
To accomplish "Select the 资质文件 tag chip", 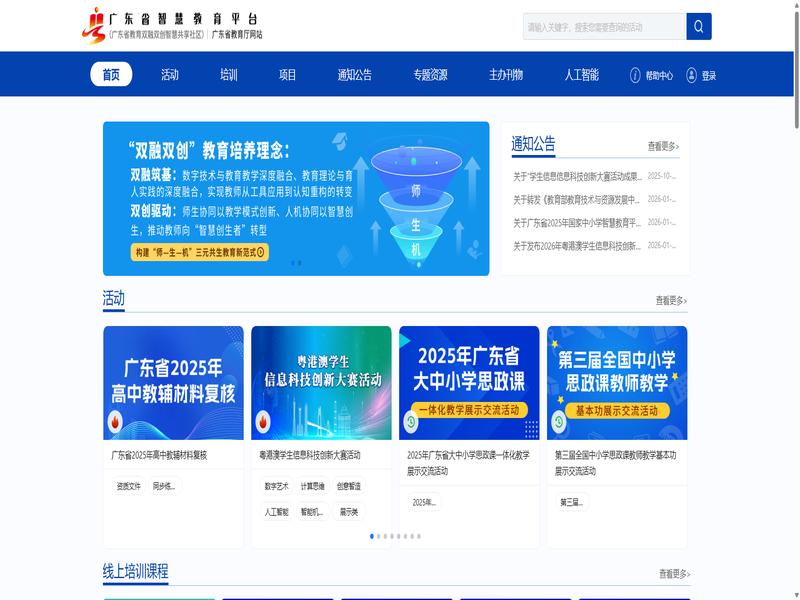I will (x=128, y=486).
